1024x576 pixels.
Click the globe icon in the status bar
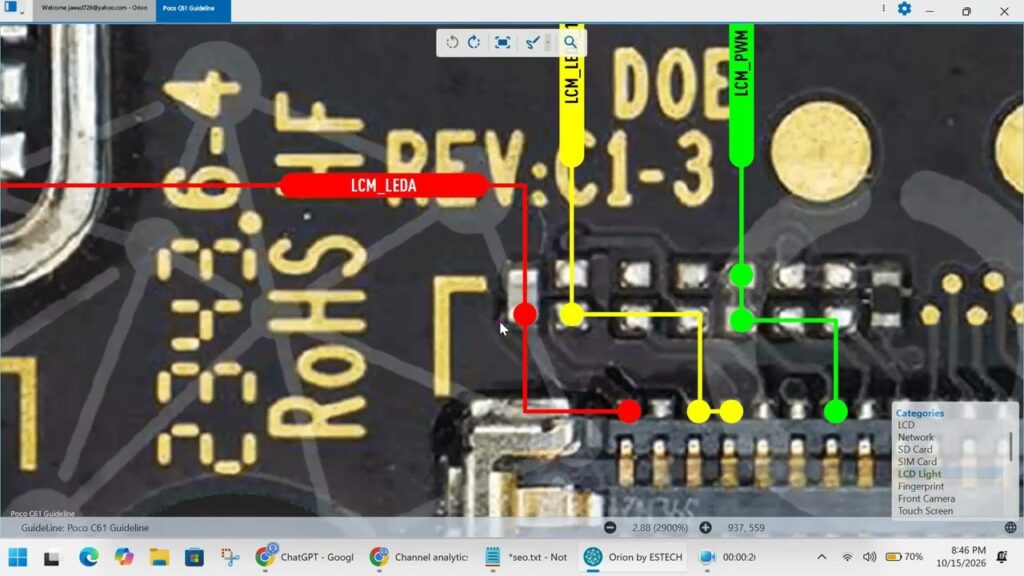point(1010,528)
